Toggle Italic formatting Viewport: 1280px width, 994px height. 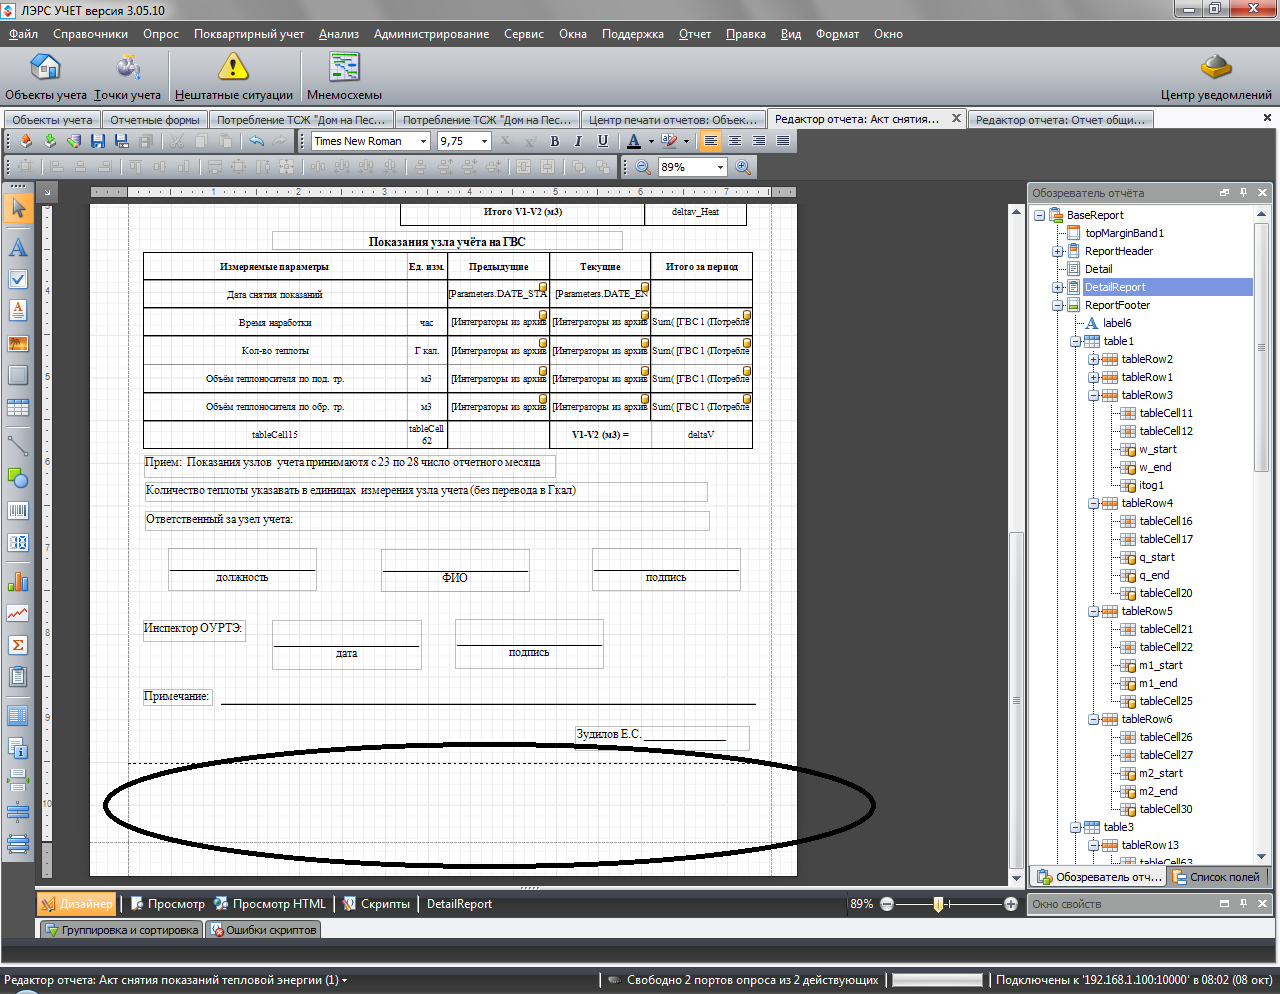(x=579, y=141)
